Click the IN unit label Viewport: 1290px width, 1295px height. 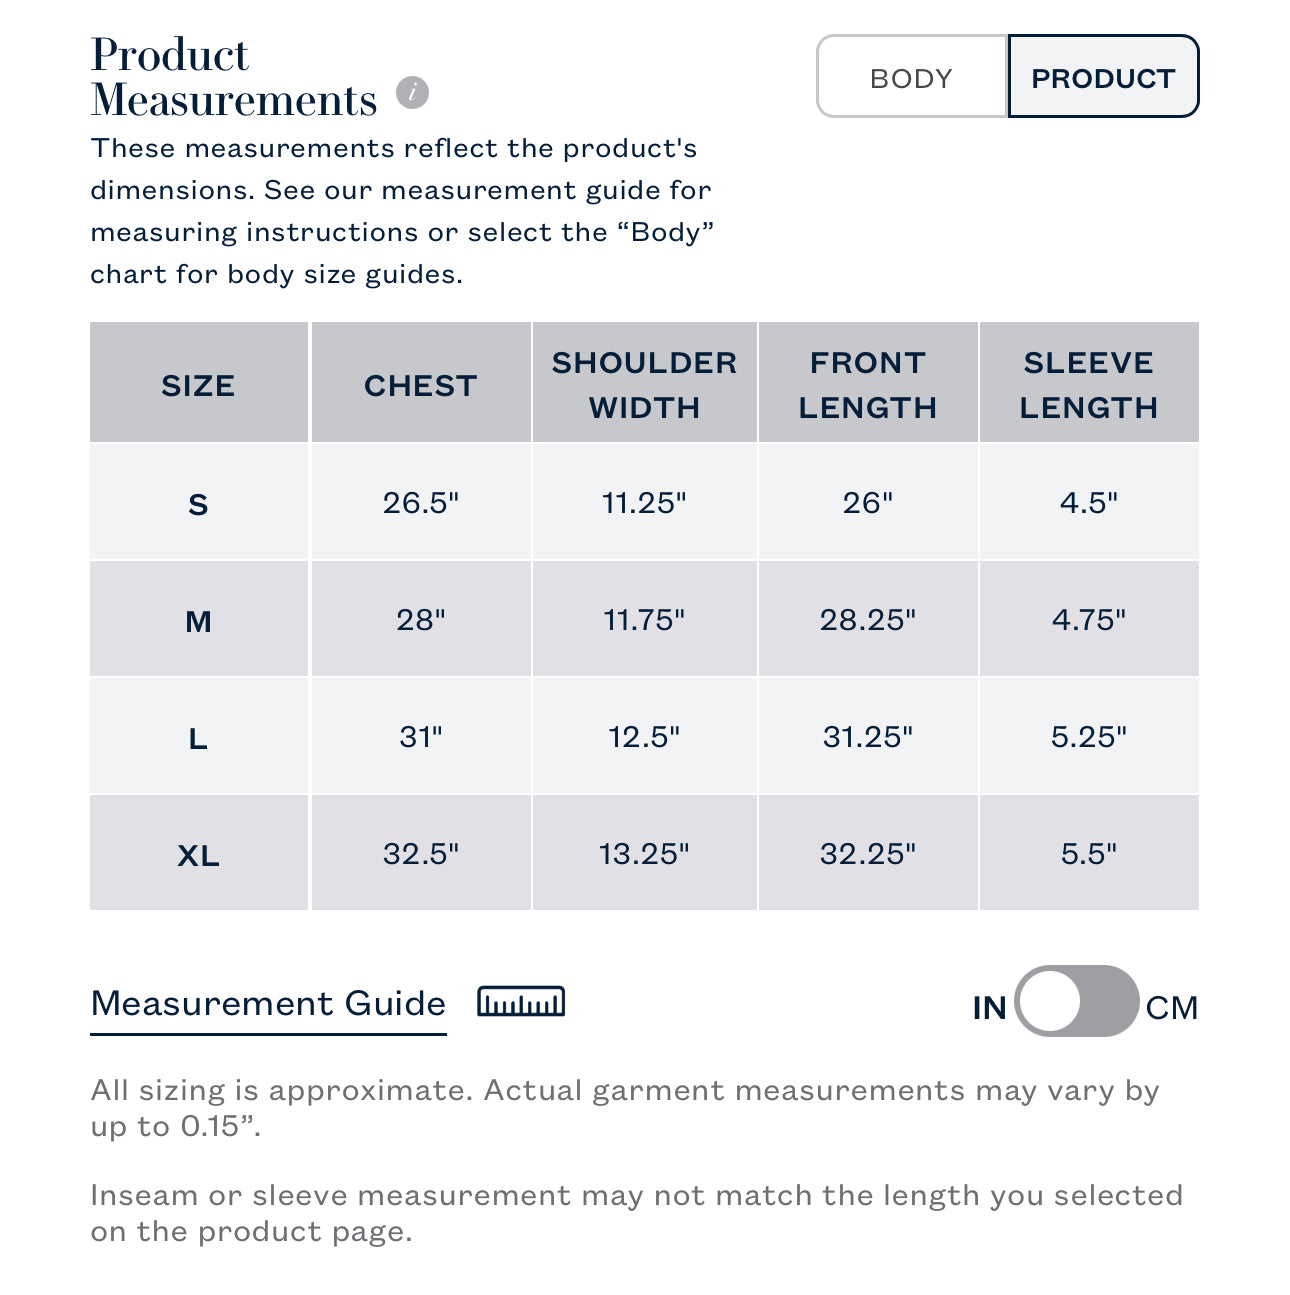(989, 1008)
